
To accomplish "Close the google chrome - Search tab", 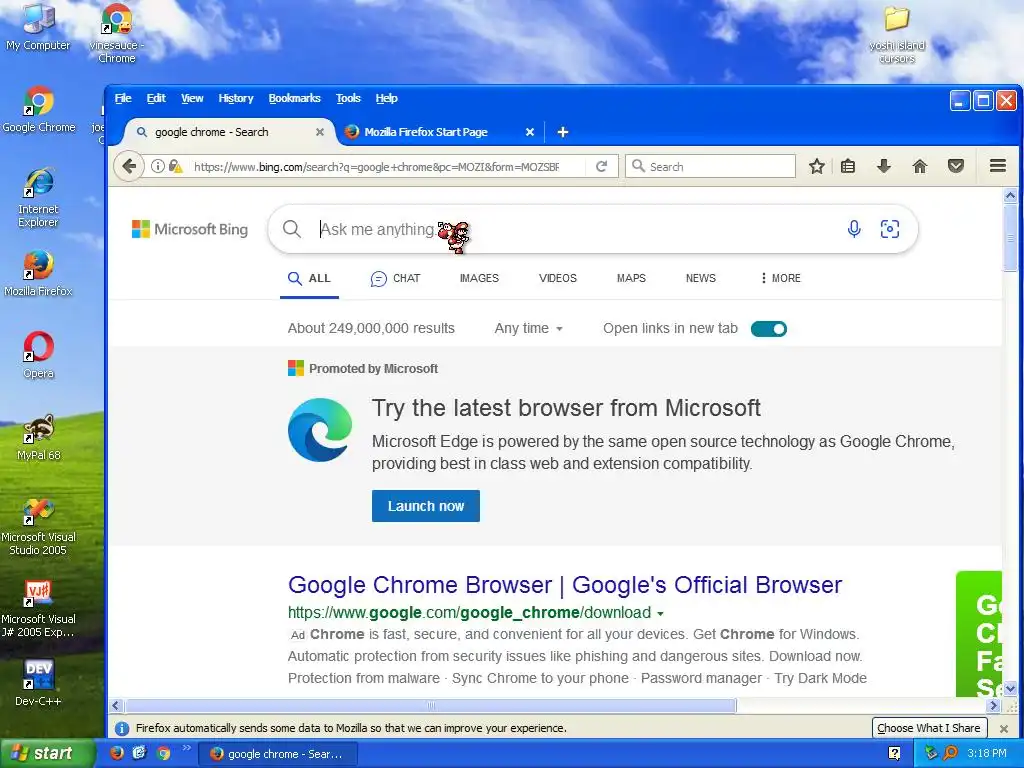I will point(319,132).
